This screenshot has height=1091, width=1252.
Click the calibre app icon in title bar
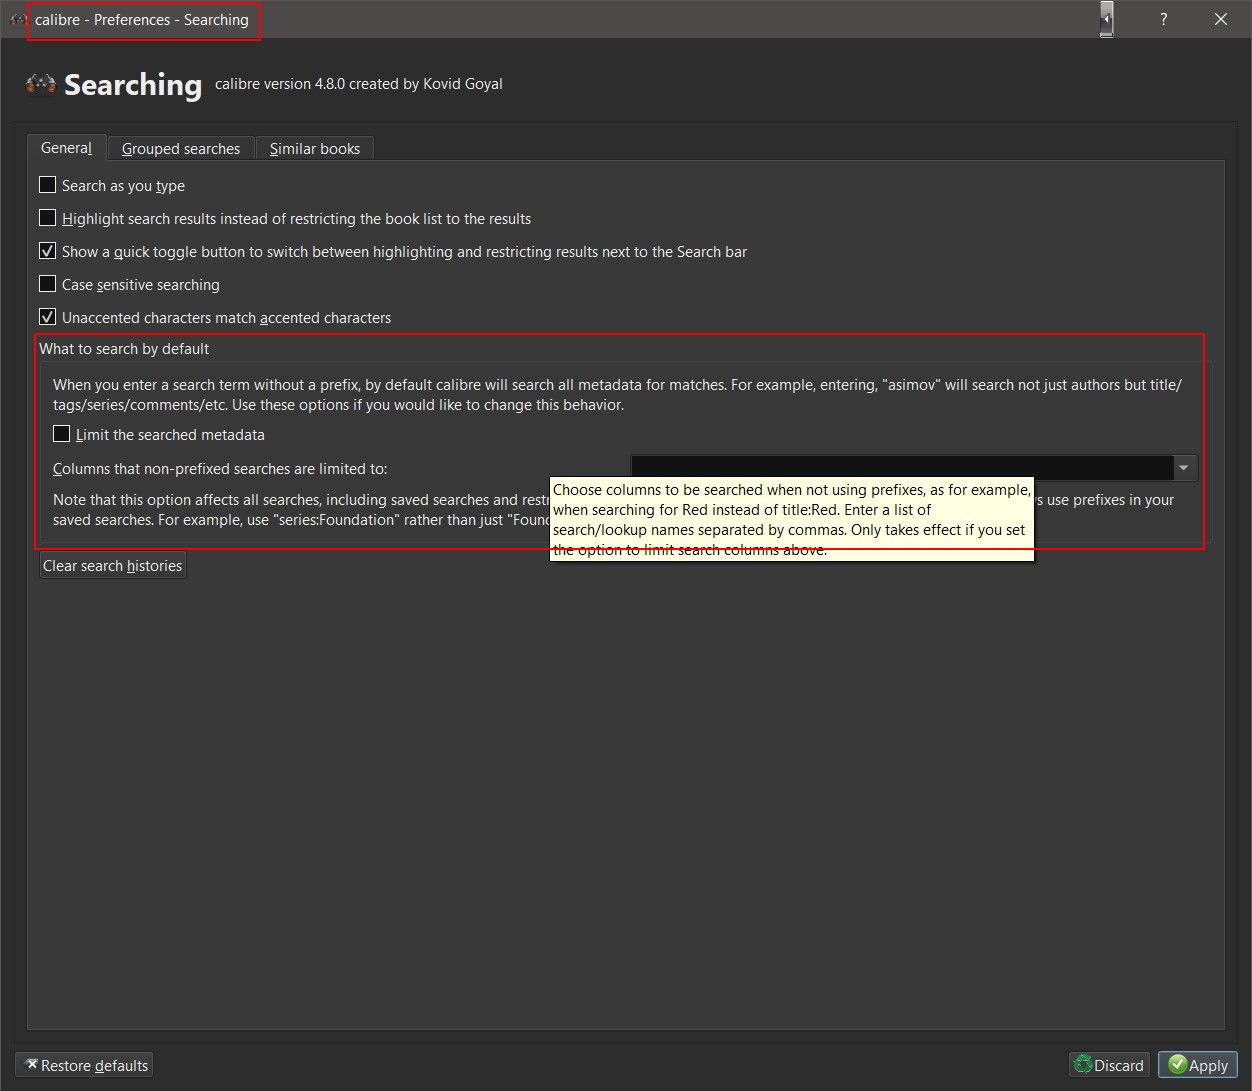[x=18, y=20]
